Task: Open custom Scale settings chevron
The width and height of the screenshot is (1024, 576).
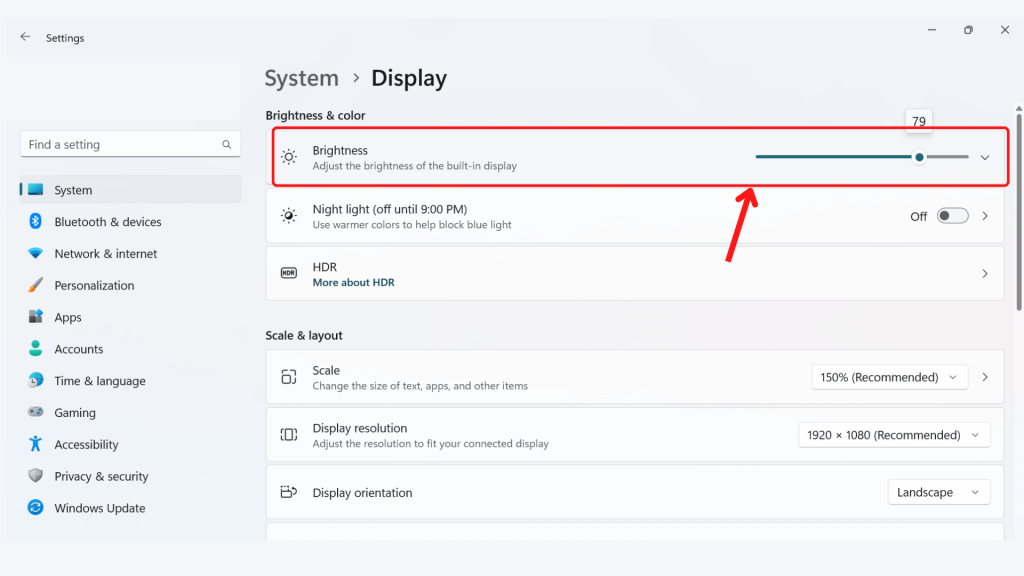Action: (985, 377)
